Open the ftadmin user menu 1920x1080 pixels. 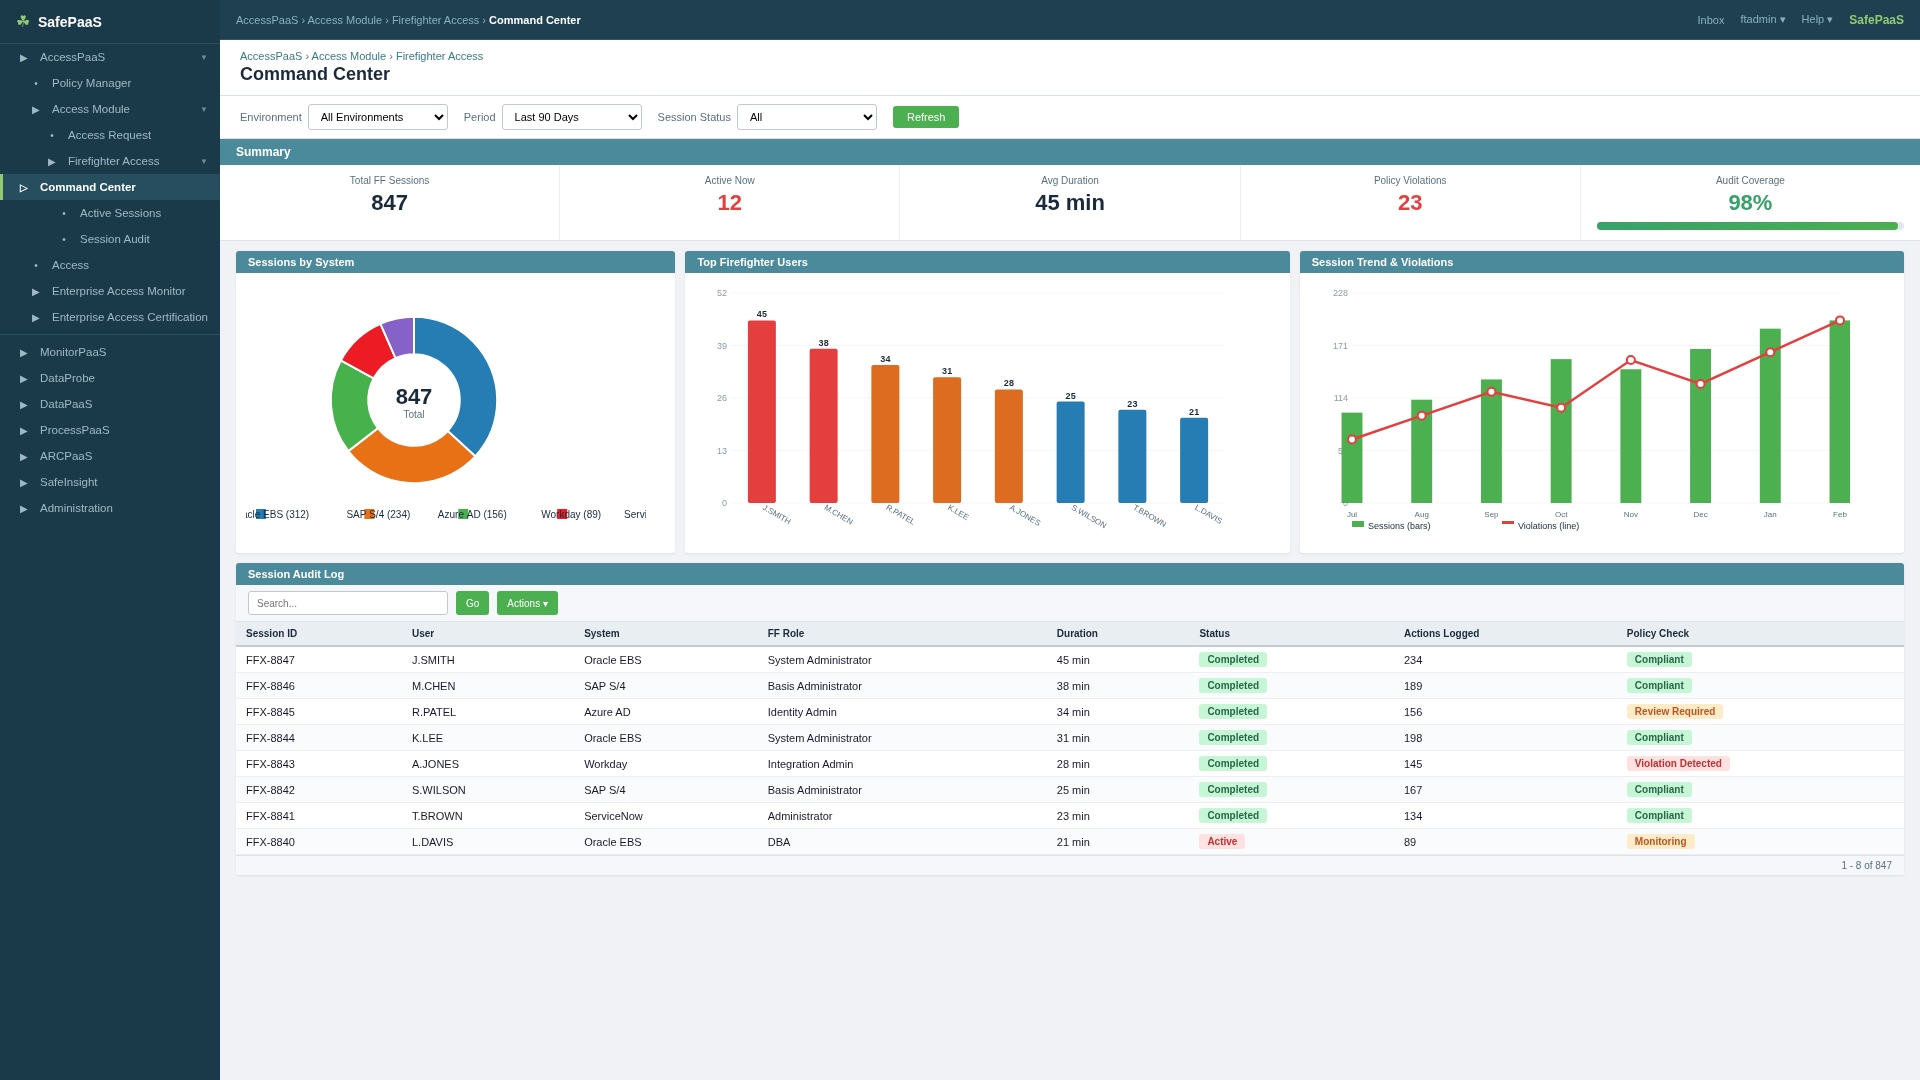coord(1762,20)
